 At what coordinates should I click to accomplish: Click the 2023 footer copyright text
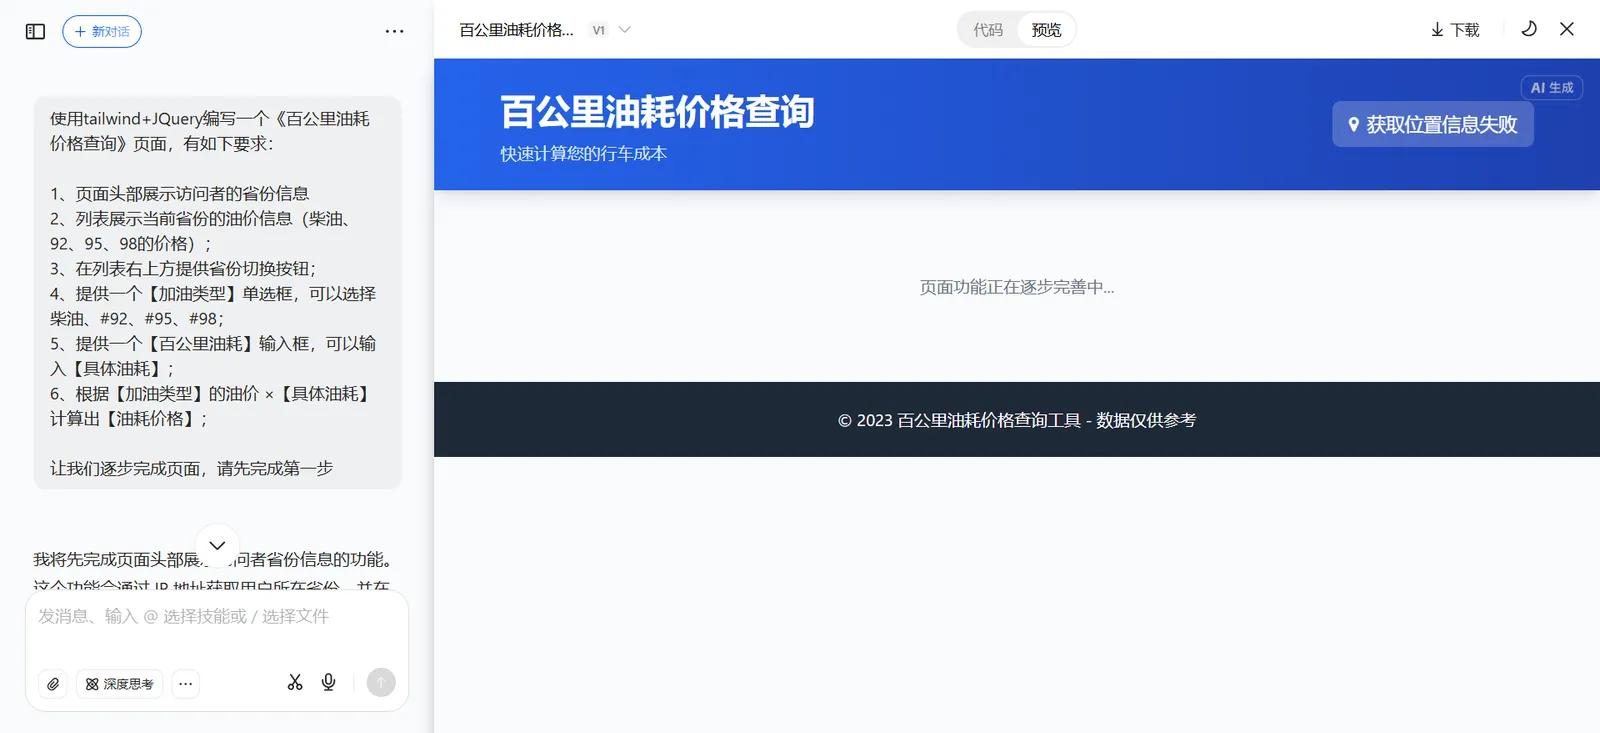(x=1017, y=420)
